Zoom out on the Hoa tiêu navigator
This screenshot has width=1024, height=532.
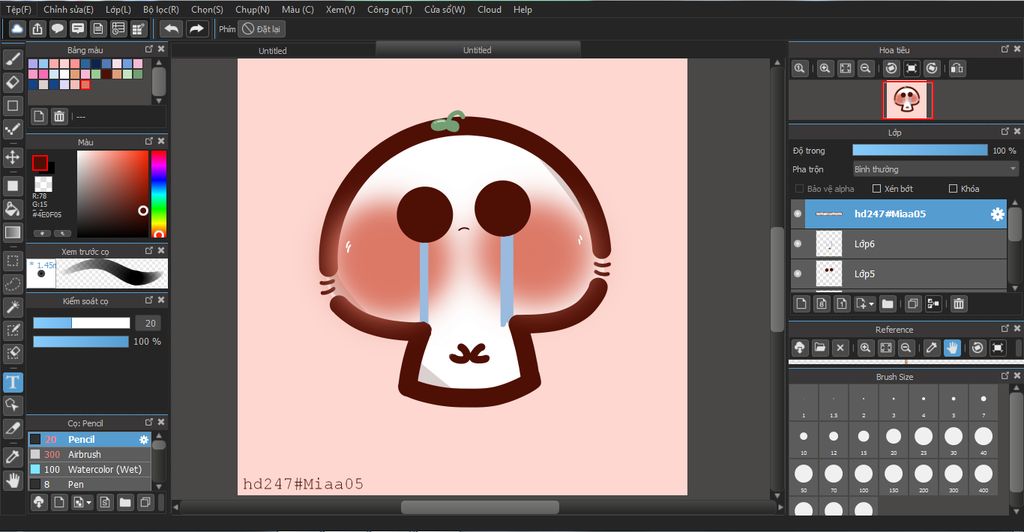(x=865, y=69)
